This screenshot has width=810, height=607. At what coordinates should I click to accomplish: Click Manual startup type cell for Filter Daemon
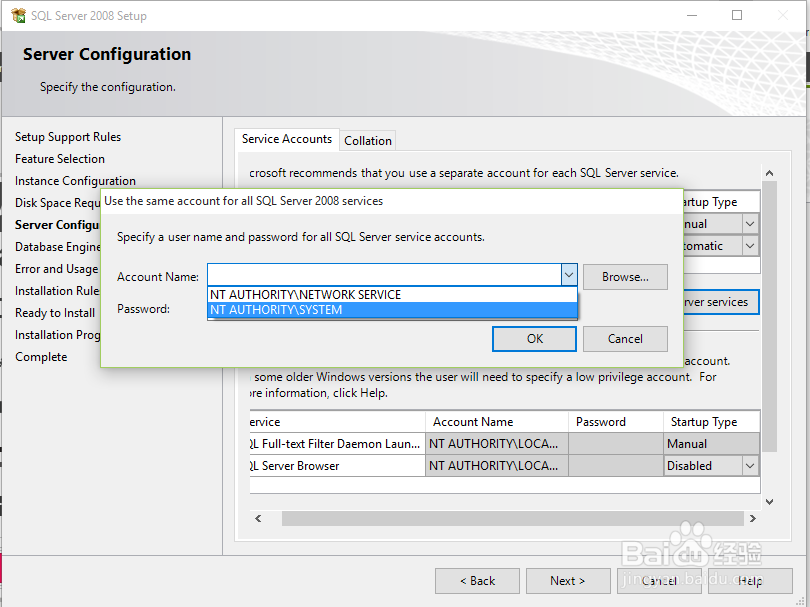[712, 444]
